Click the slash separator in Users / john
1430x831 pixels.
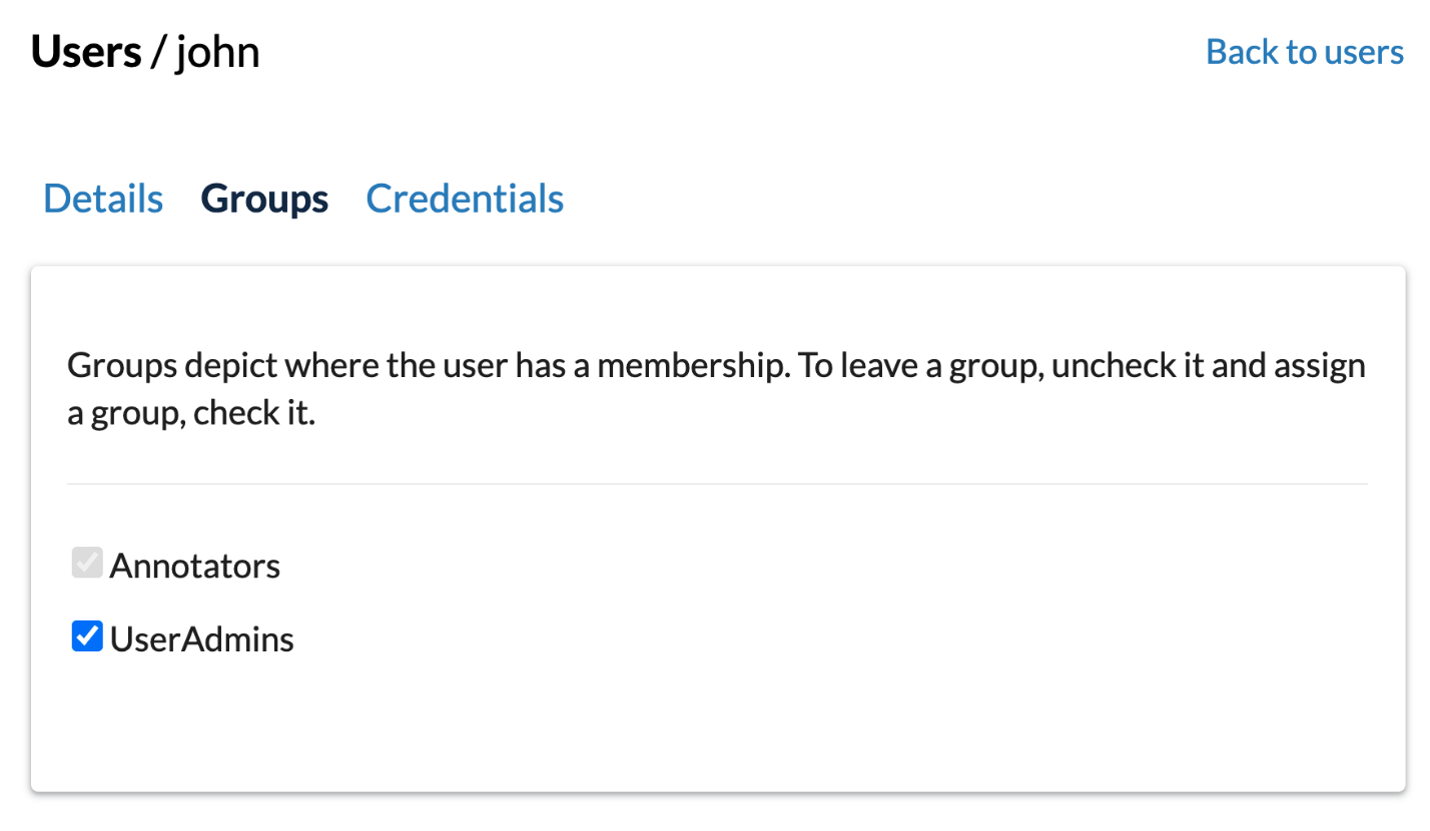click(x=158, y=52)
